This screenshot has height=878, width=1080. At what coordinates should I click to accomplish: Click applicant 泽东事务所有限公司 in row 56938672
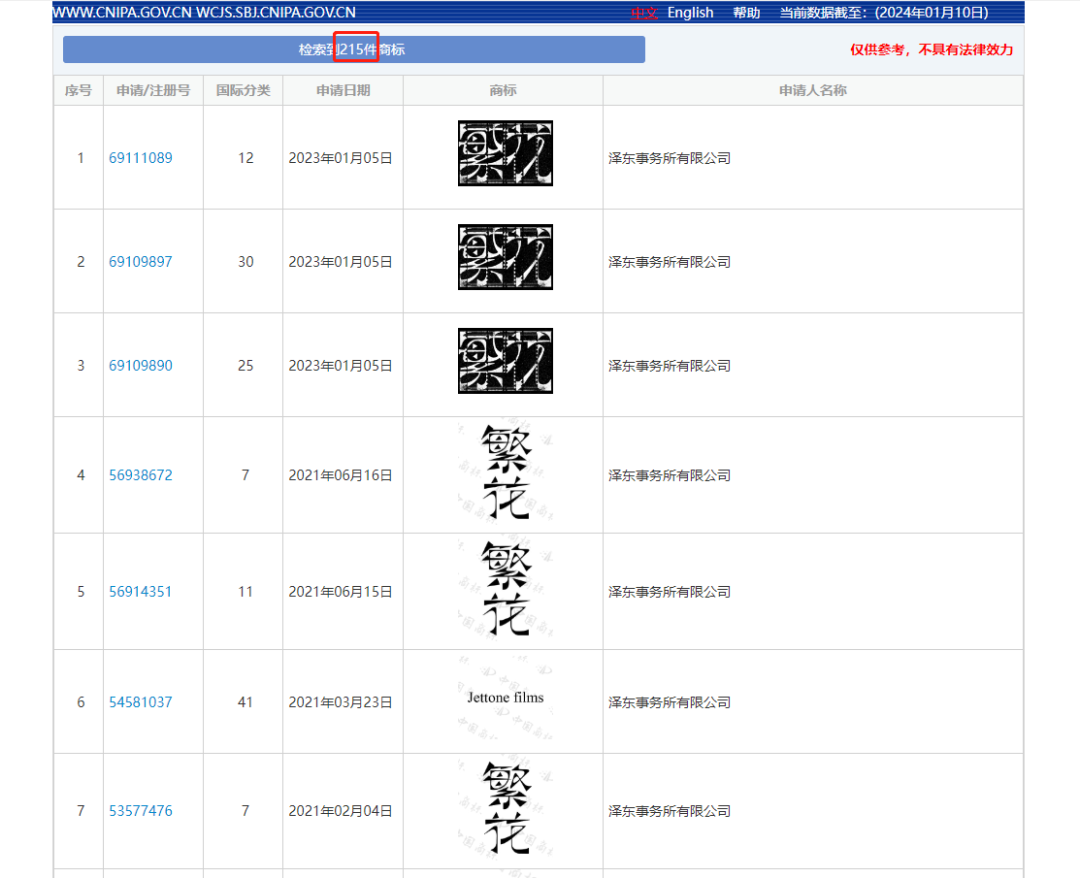point(669,475)
